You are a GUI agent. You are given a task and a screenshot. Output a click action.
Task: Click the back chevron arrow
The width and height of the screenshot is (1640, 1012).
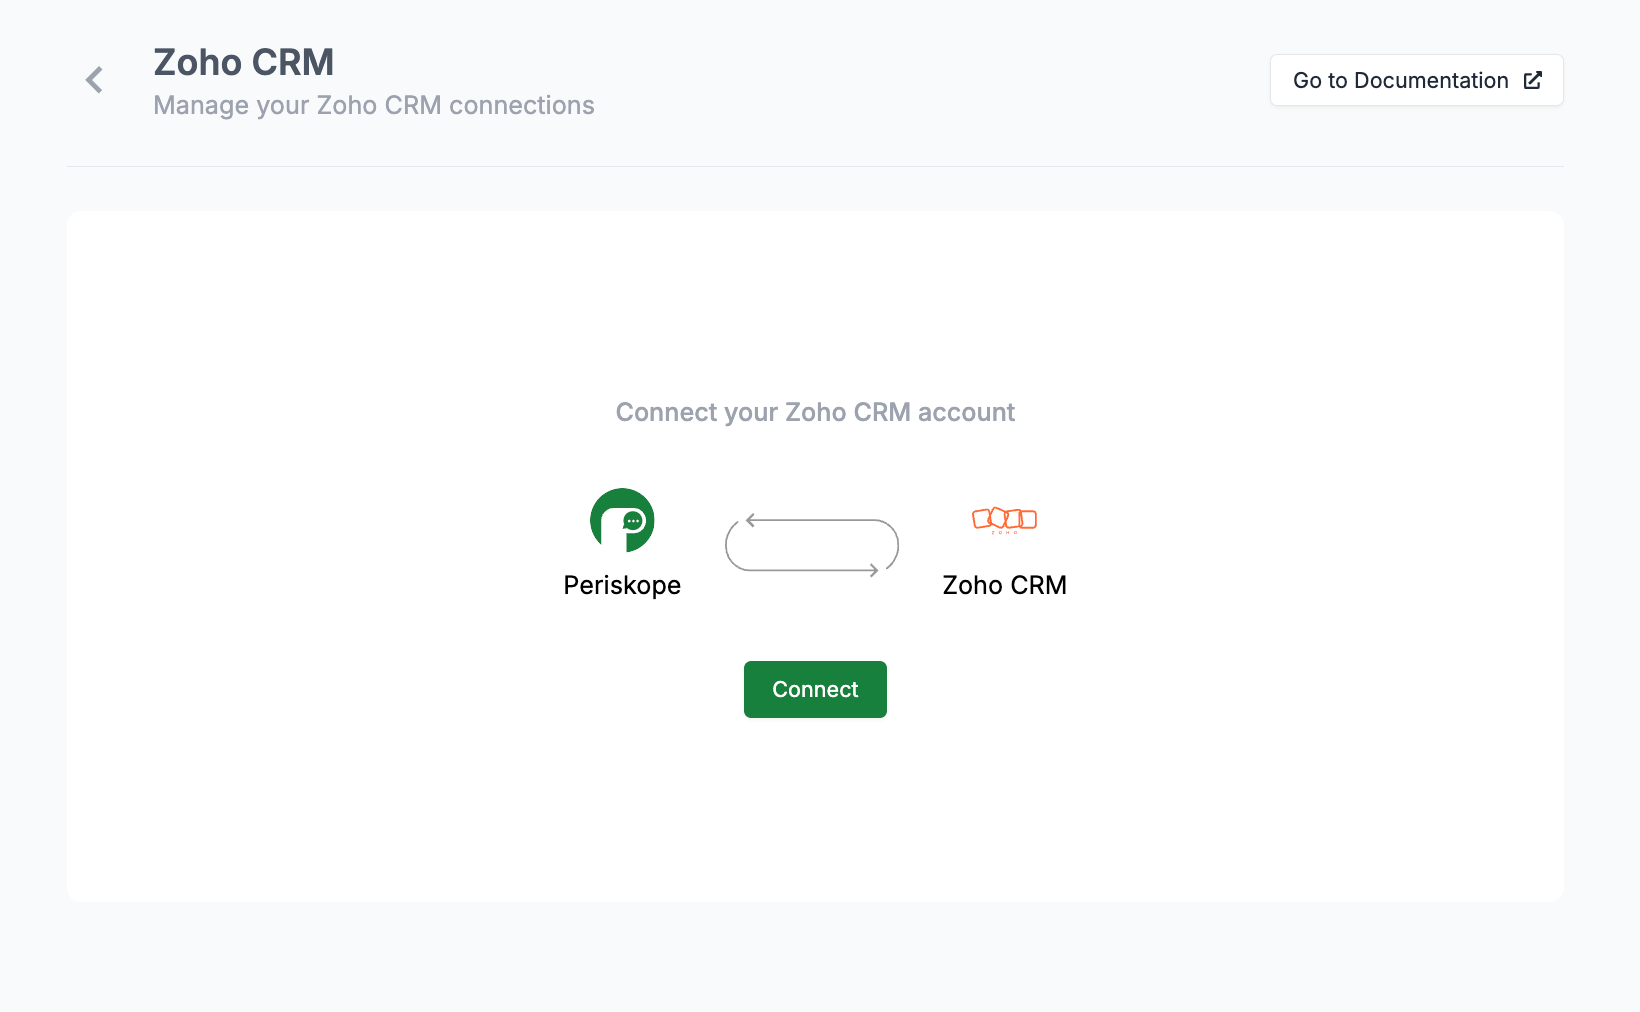point(94,80)
